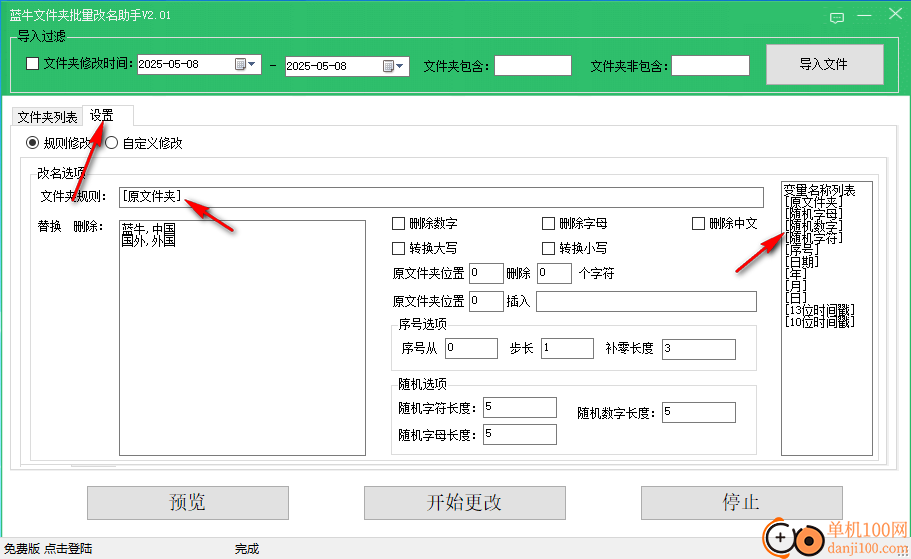The image size is (911, 559).
Task: Enable the 文件夹修改时间 filter checkbox
Action: (33, 63)
